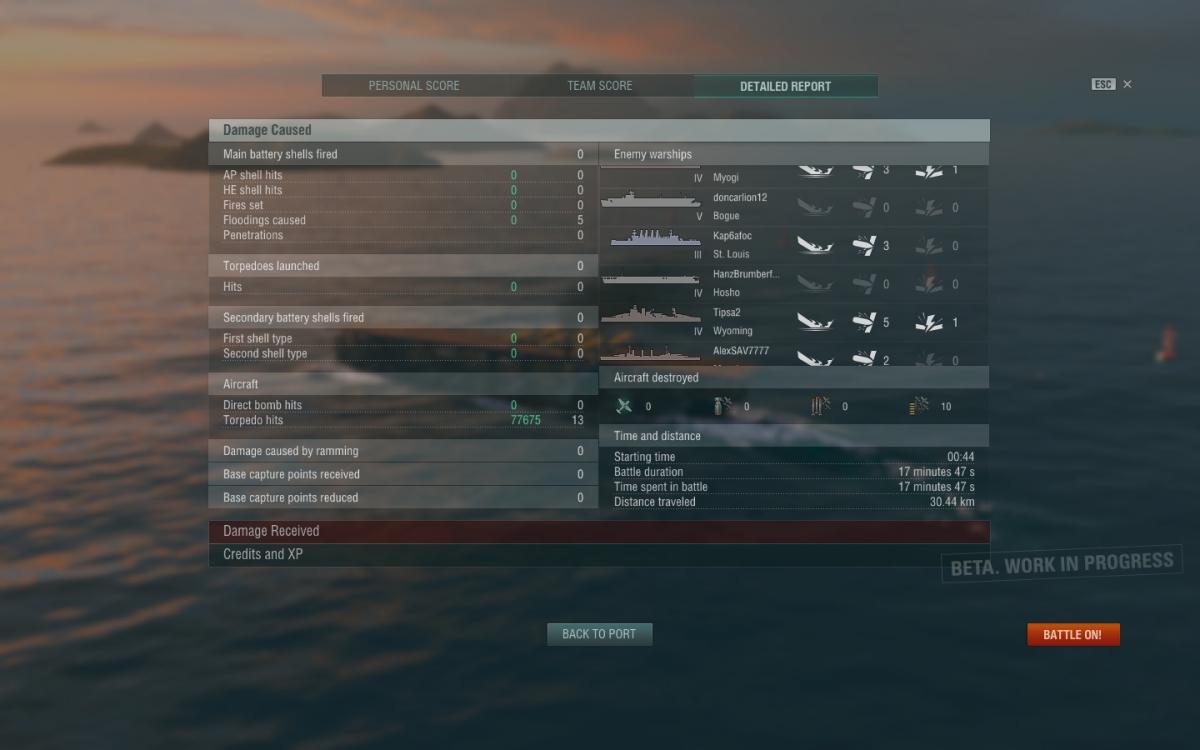Switch to the Personal Score tab
The height and width of the screenshot is (750, 1200).
point(414,86)
